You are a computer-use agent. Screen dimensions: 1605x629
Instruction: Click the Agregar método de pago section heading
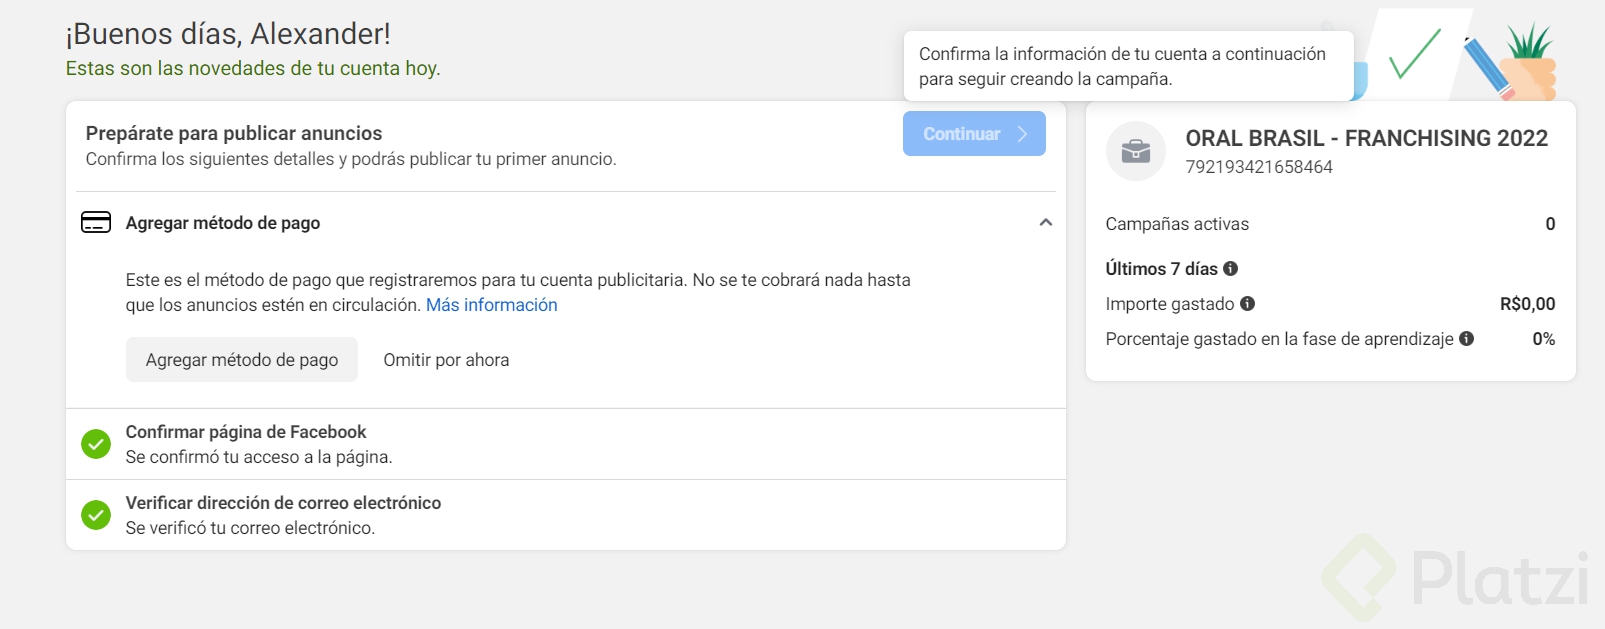tap(223, 223)
